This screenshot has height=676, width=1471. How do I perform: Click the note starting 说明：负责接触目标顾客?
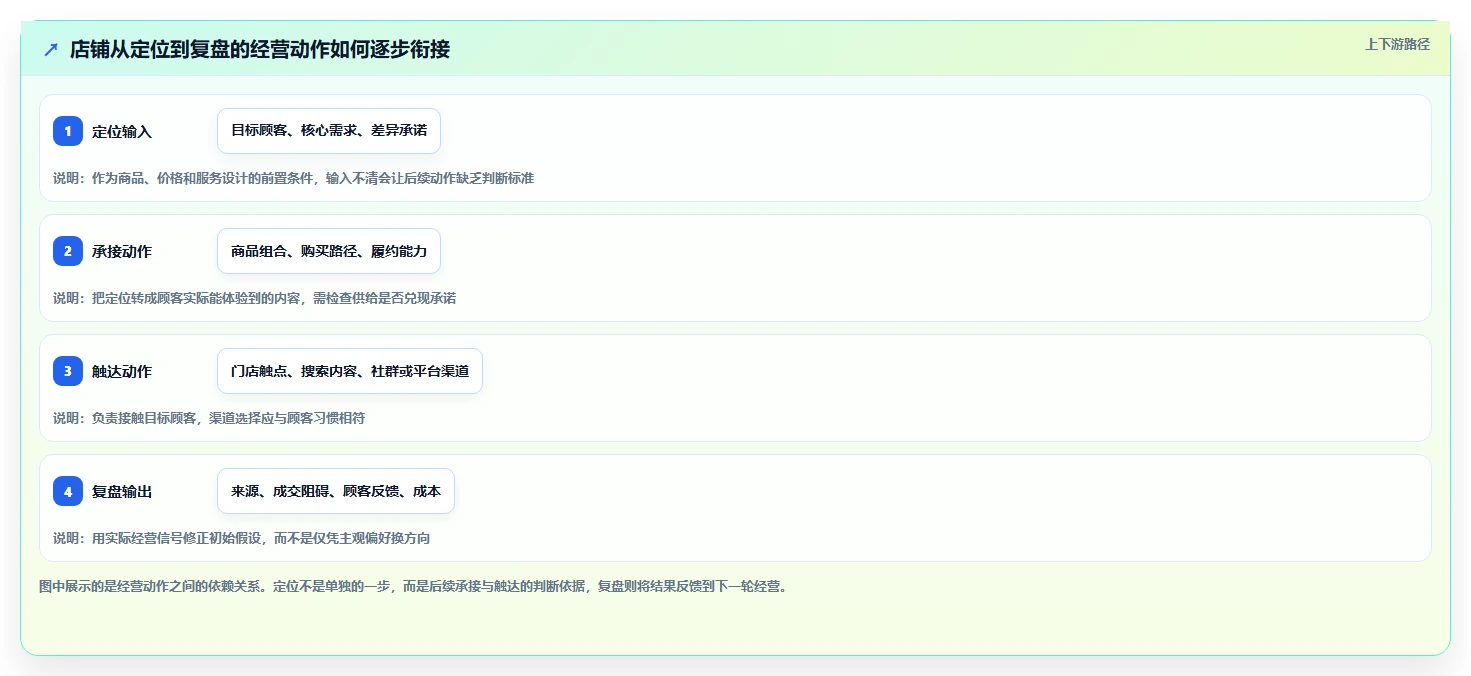coord(209,418)
